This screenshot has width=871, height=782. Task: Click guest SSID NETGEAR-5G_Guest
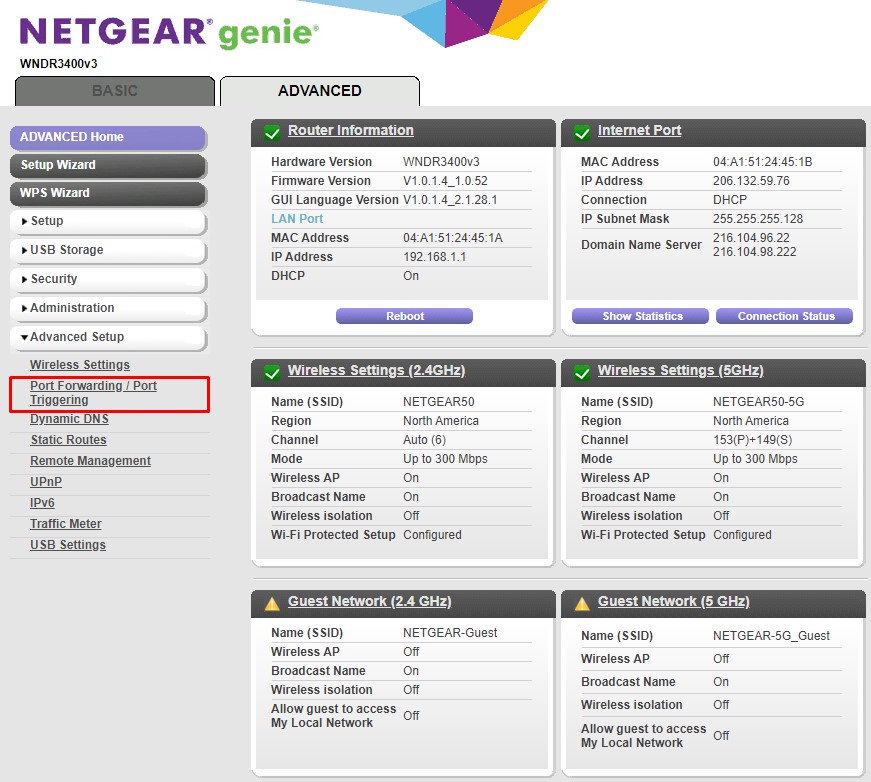771,636
